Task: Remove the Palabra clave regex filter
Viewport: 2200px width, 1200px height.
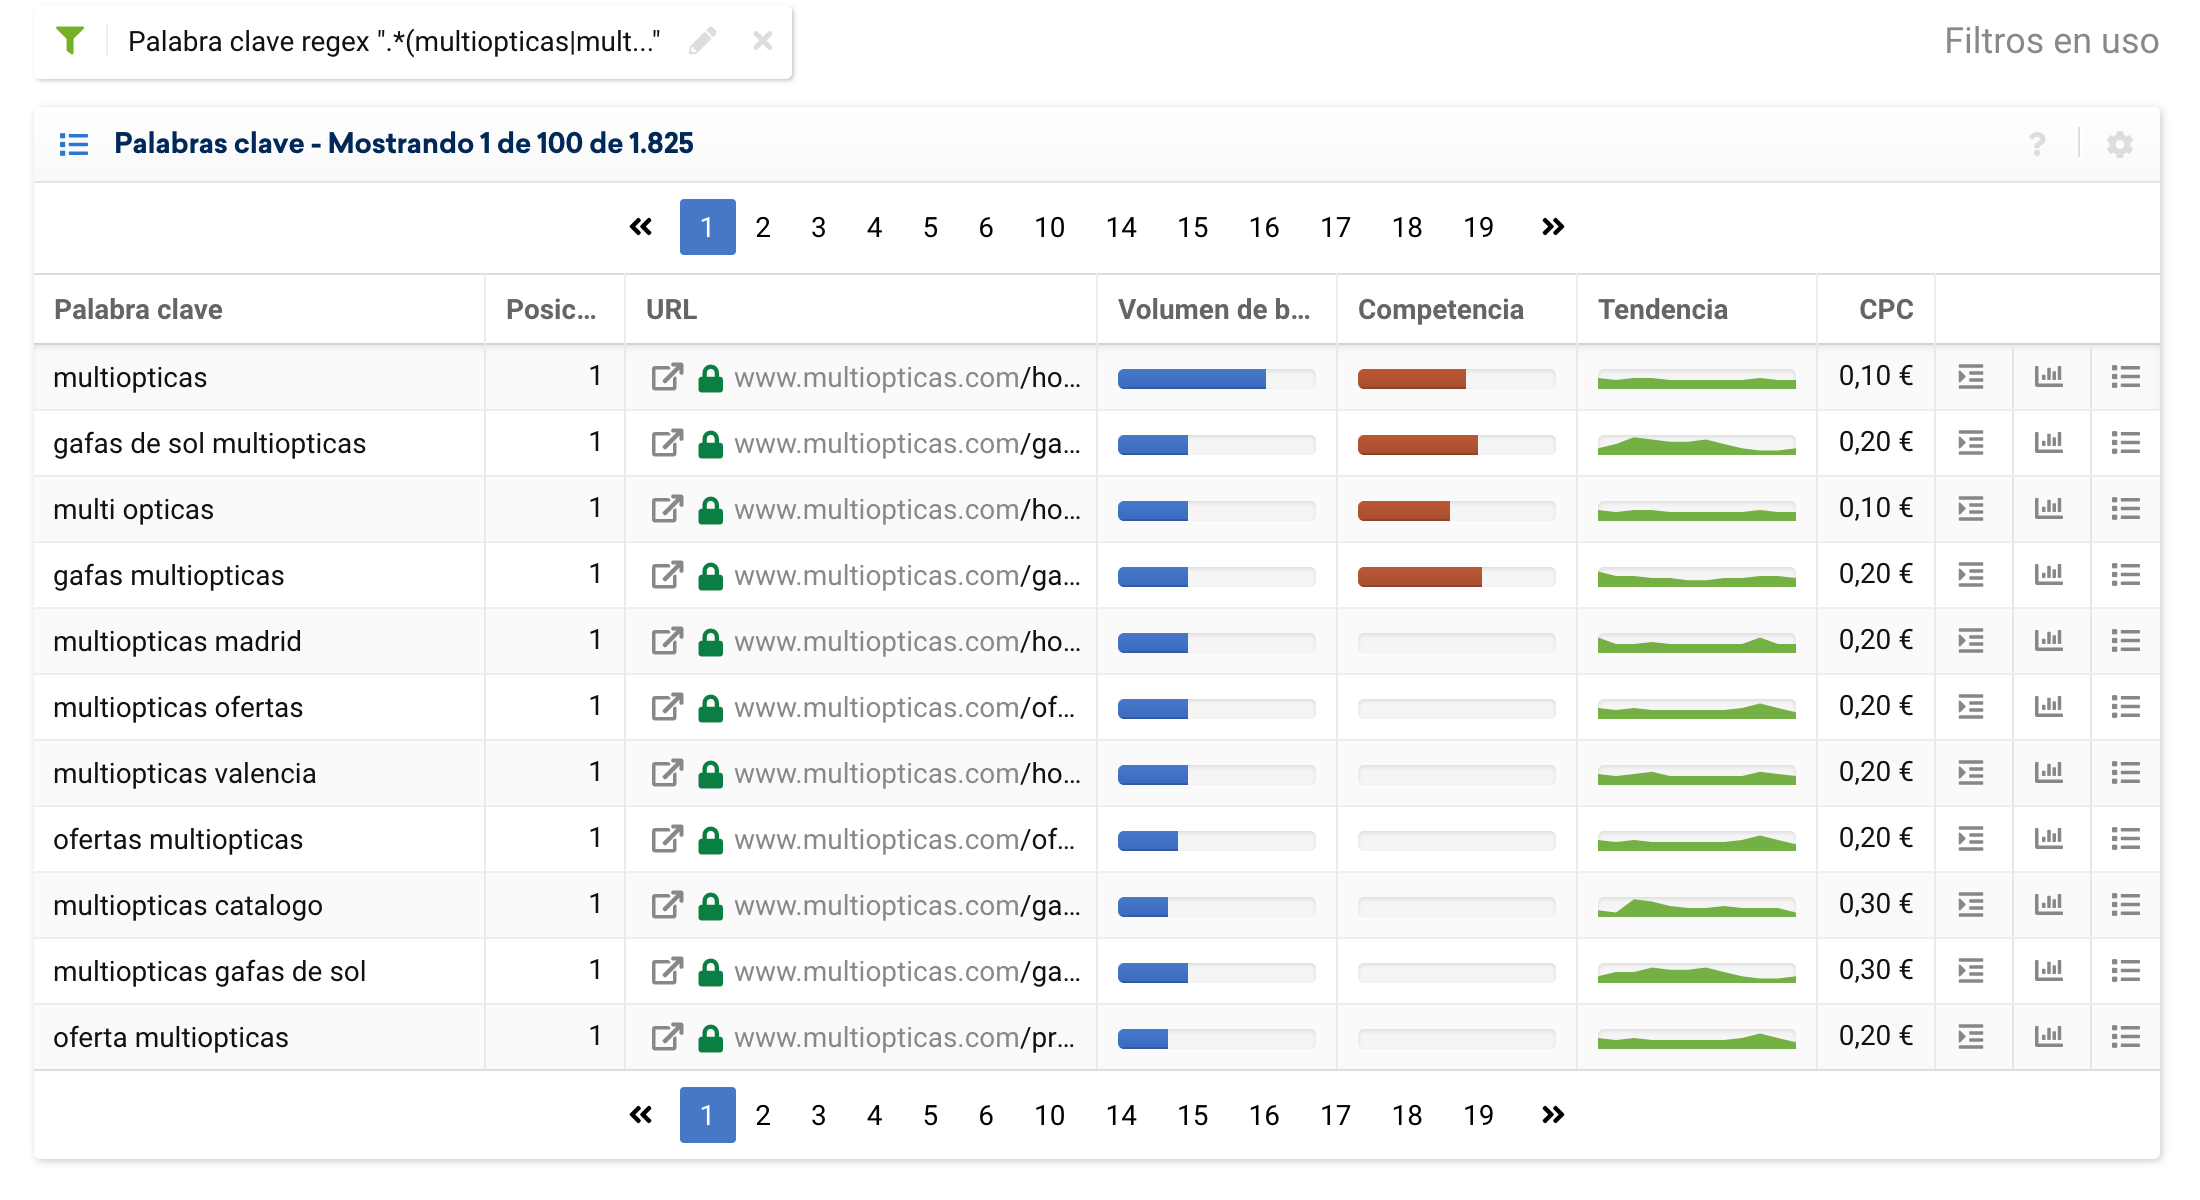Action: [763, 41]
